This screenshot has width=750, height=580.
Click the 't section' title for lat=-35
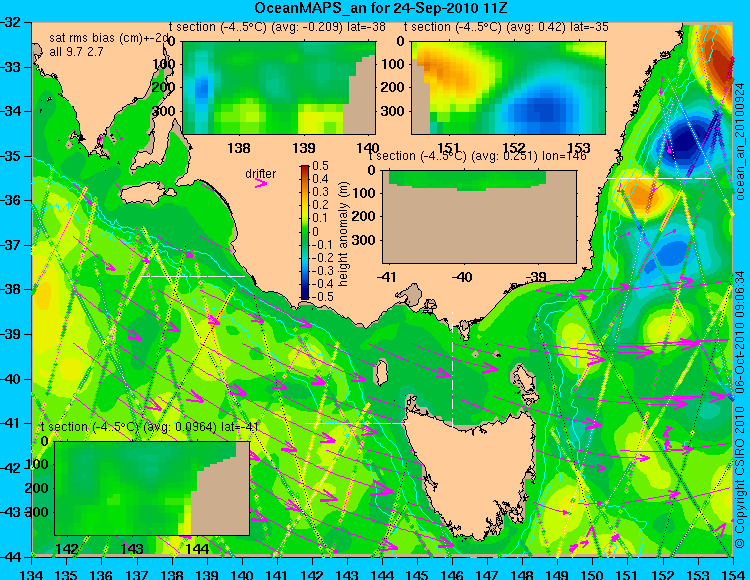pyautogui.click(x=506, y=27)
